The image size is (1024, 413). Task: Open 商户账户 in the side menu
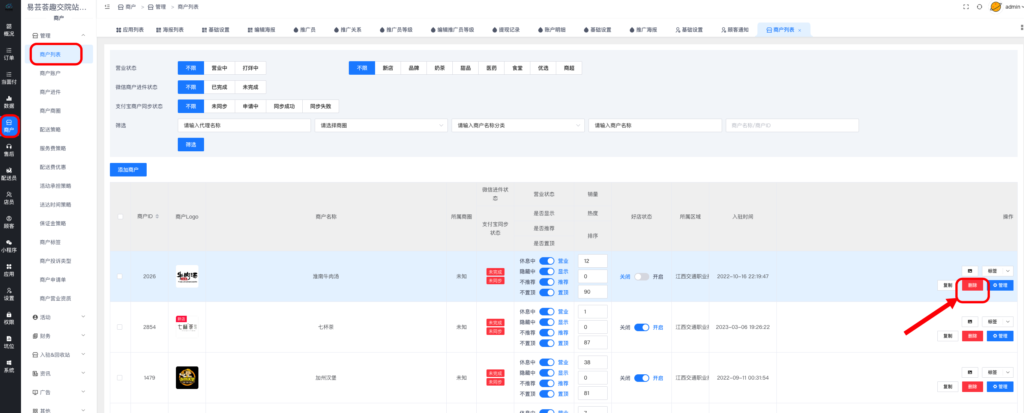tap(50, 73)
